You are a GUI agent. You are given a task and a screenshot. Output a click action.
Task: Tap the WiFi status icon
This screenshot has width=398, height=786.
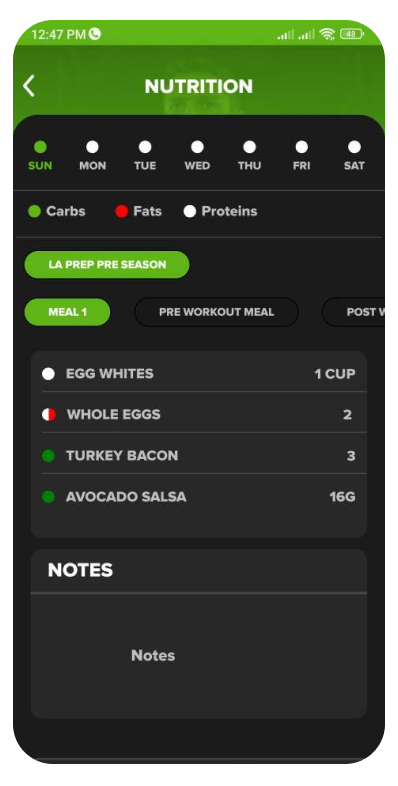(x=327, y=34)
